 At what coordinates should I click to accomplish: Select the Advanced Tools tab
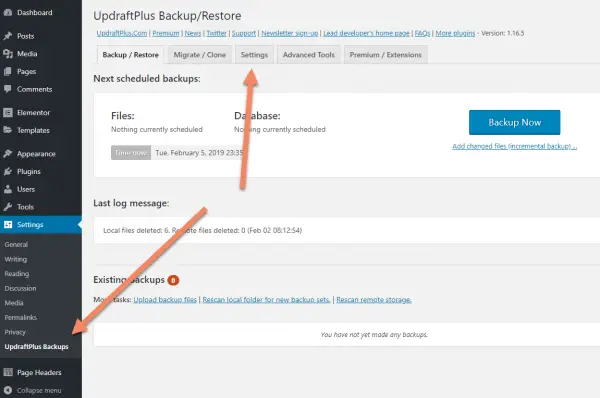pyautogui.click(x=308, y=55)
